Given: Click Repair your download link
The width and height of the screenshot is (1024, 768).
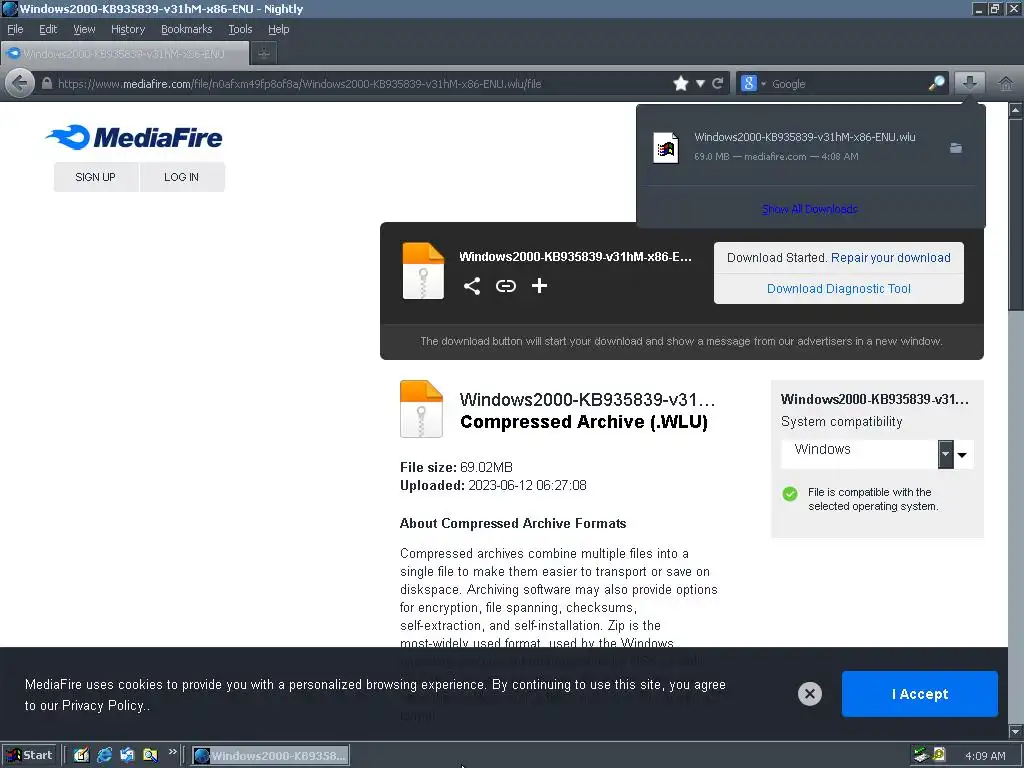Looking at the screenshot, I should click(x=890, y=257).
